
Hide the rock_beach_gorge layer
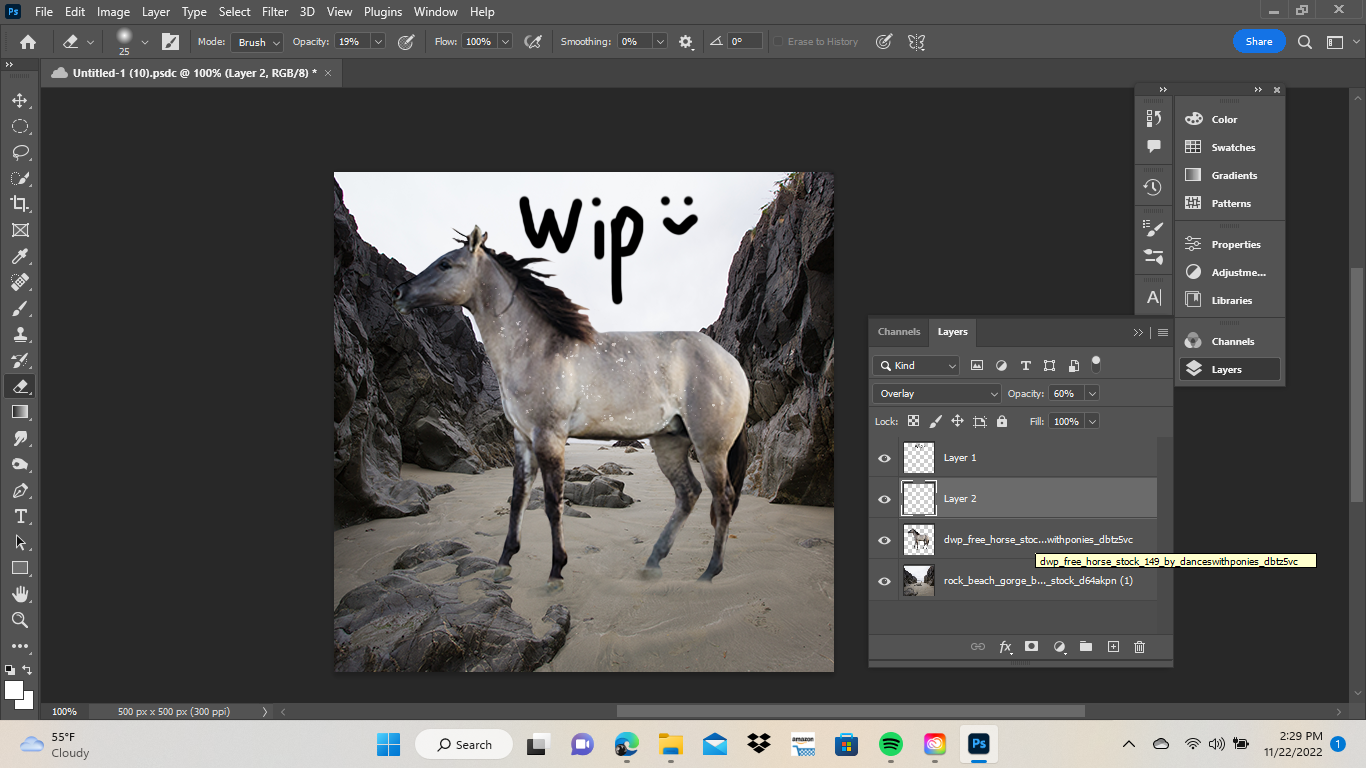coord(884,581)
